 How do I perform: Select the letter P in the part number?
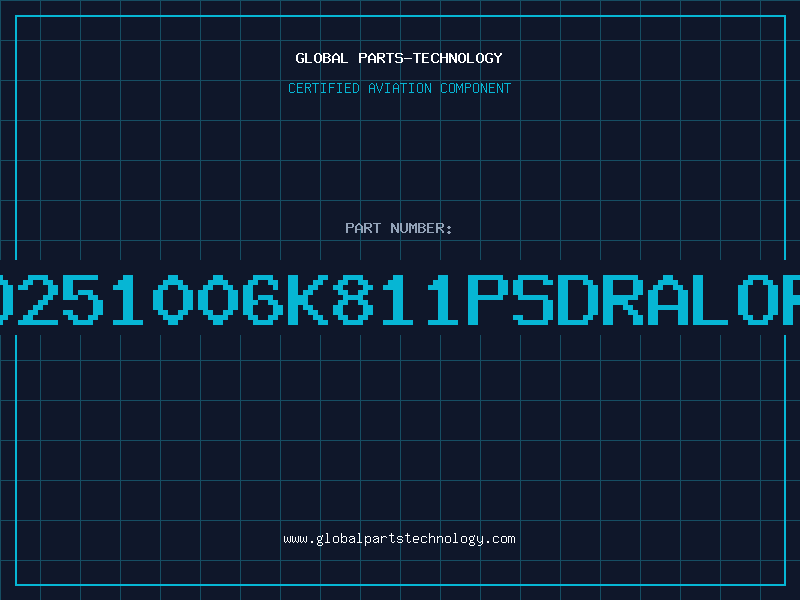(x=487, y=299)
